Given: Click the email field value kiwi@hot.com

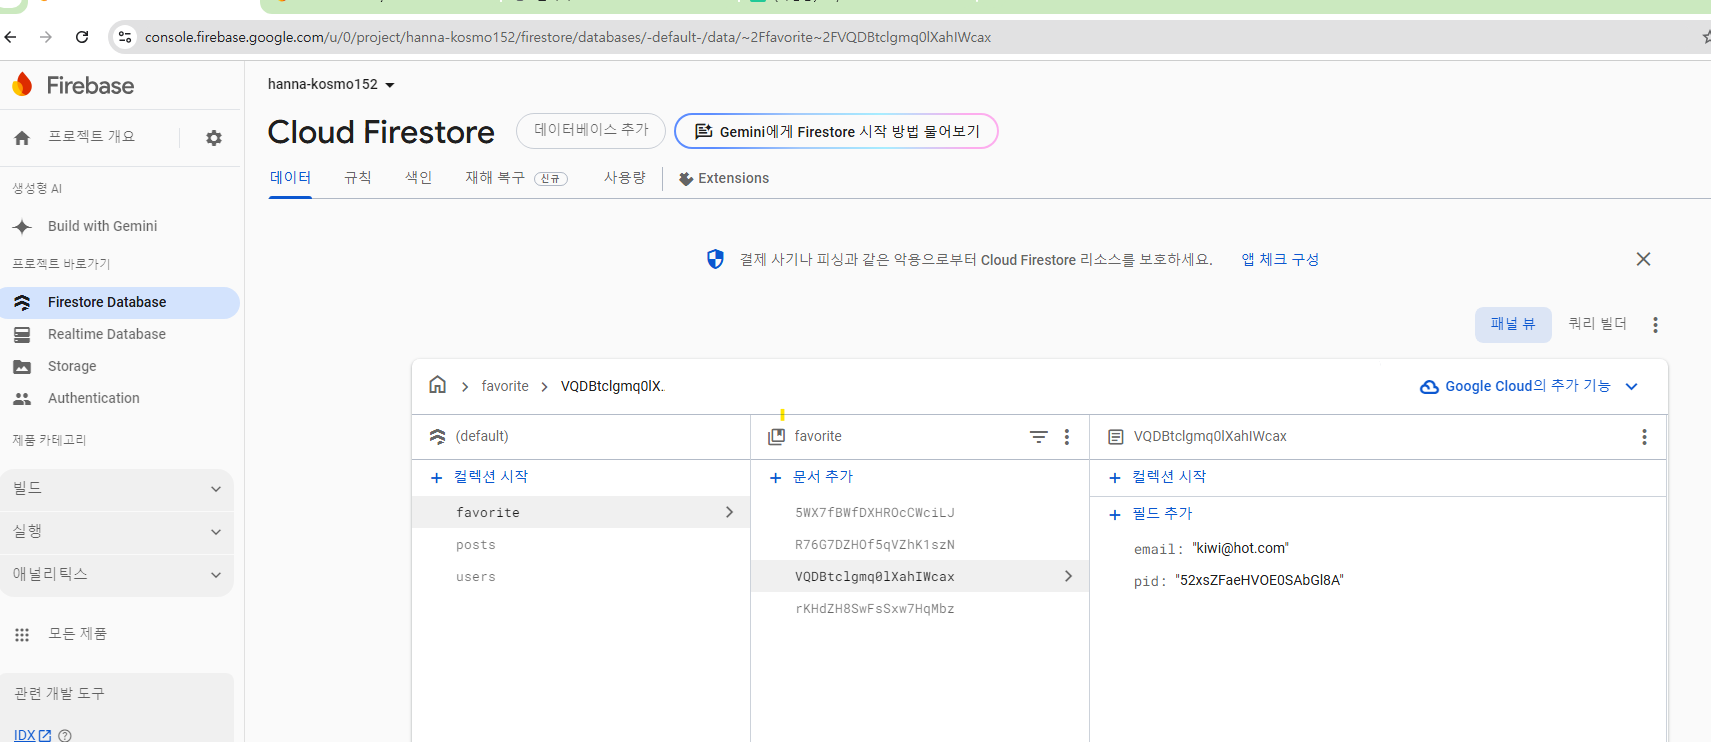Looking at the screenshot, I should [x=1240, y=549].
